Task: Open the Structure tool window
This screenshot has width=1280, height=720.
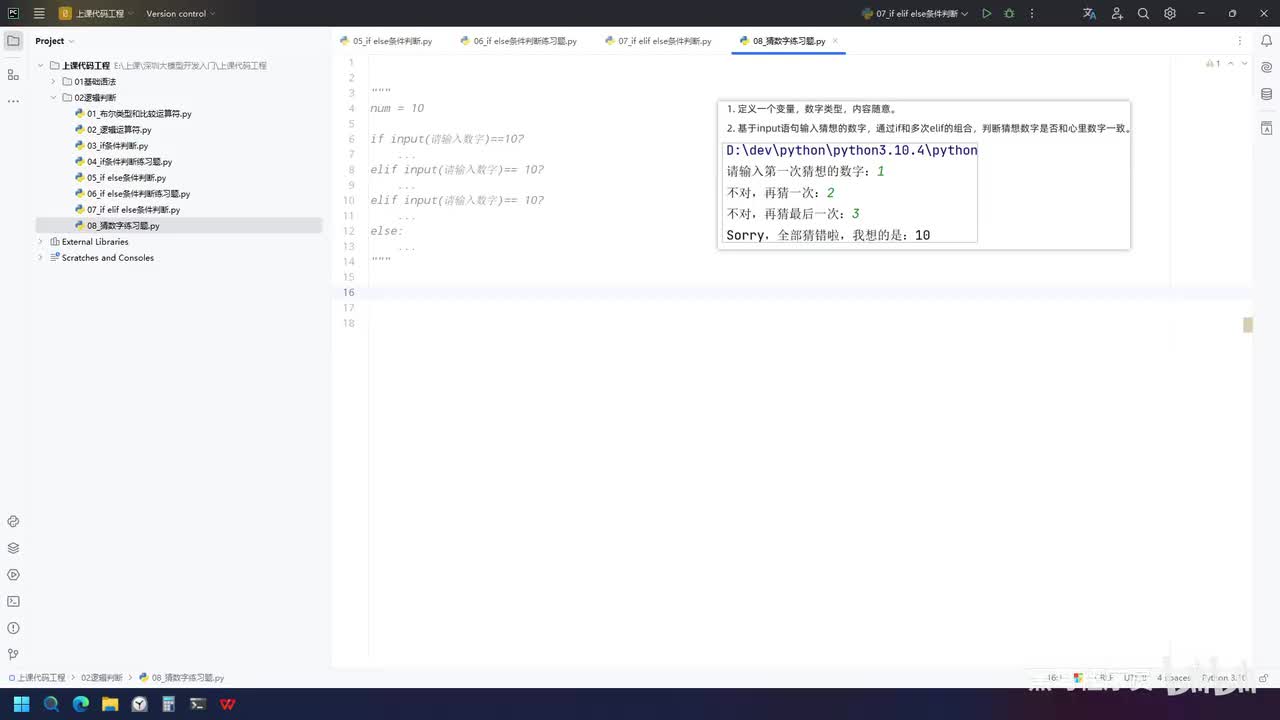Action: point(13,74)
